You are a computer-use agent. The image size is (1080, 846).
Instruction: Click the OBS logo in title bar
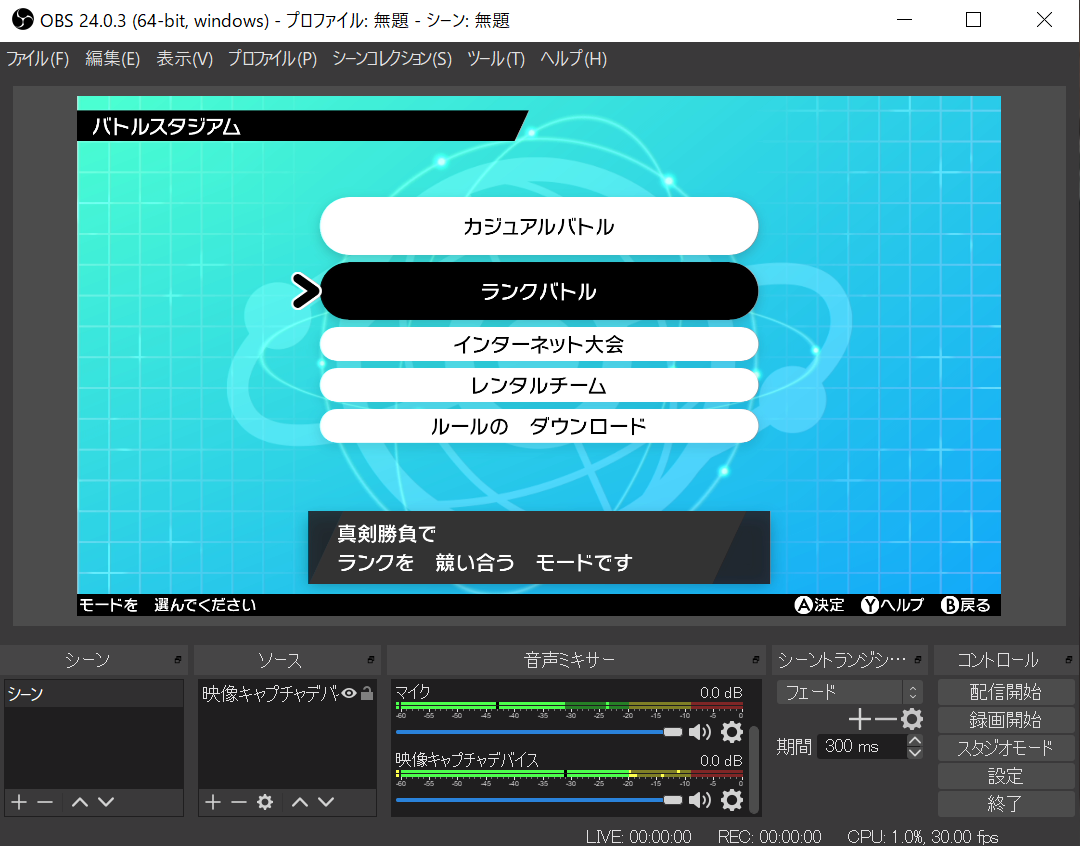click(22, 20)
